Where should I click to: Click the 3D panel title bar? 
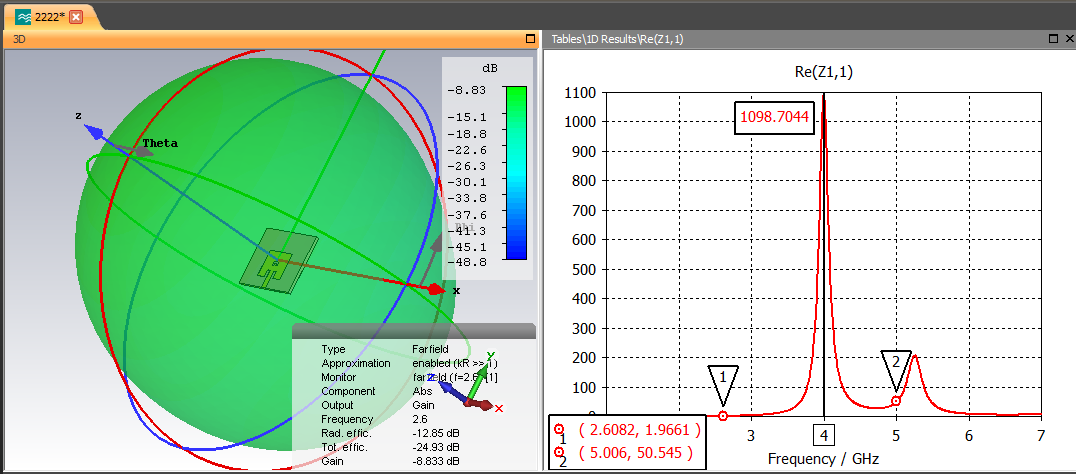pyautogui.click(x=271, y=39)
